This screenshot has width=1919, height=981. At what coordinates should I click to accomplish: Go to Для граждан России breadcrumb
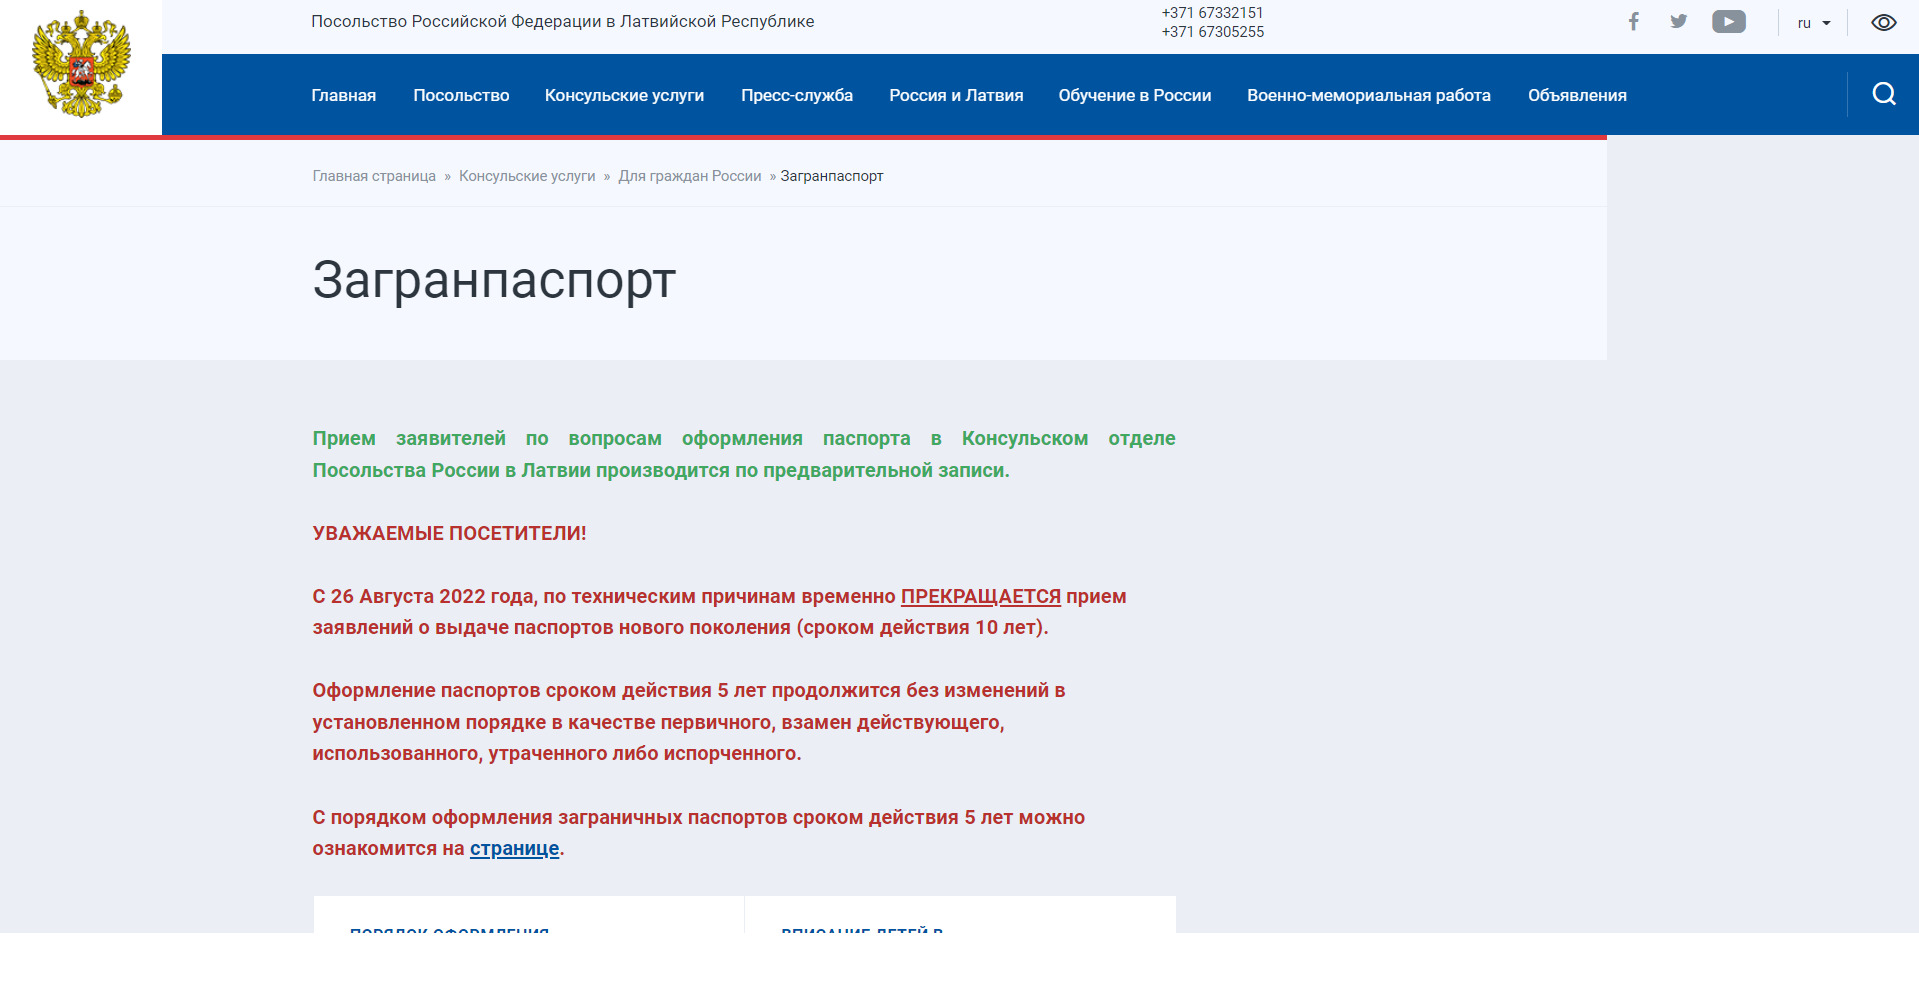click(689, 176)
